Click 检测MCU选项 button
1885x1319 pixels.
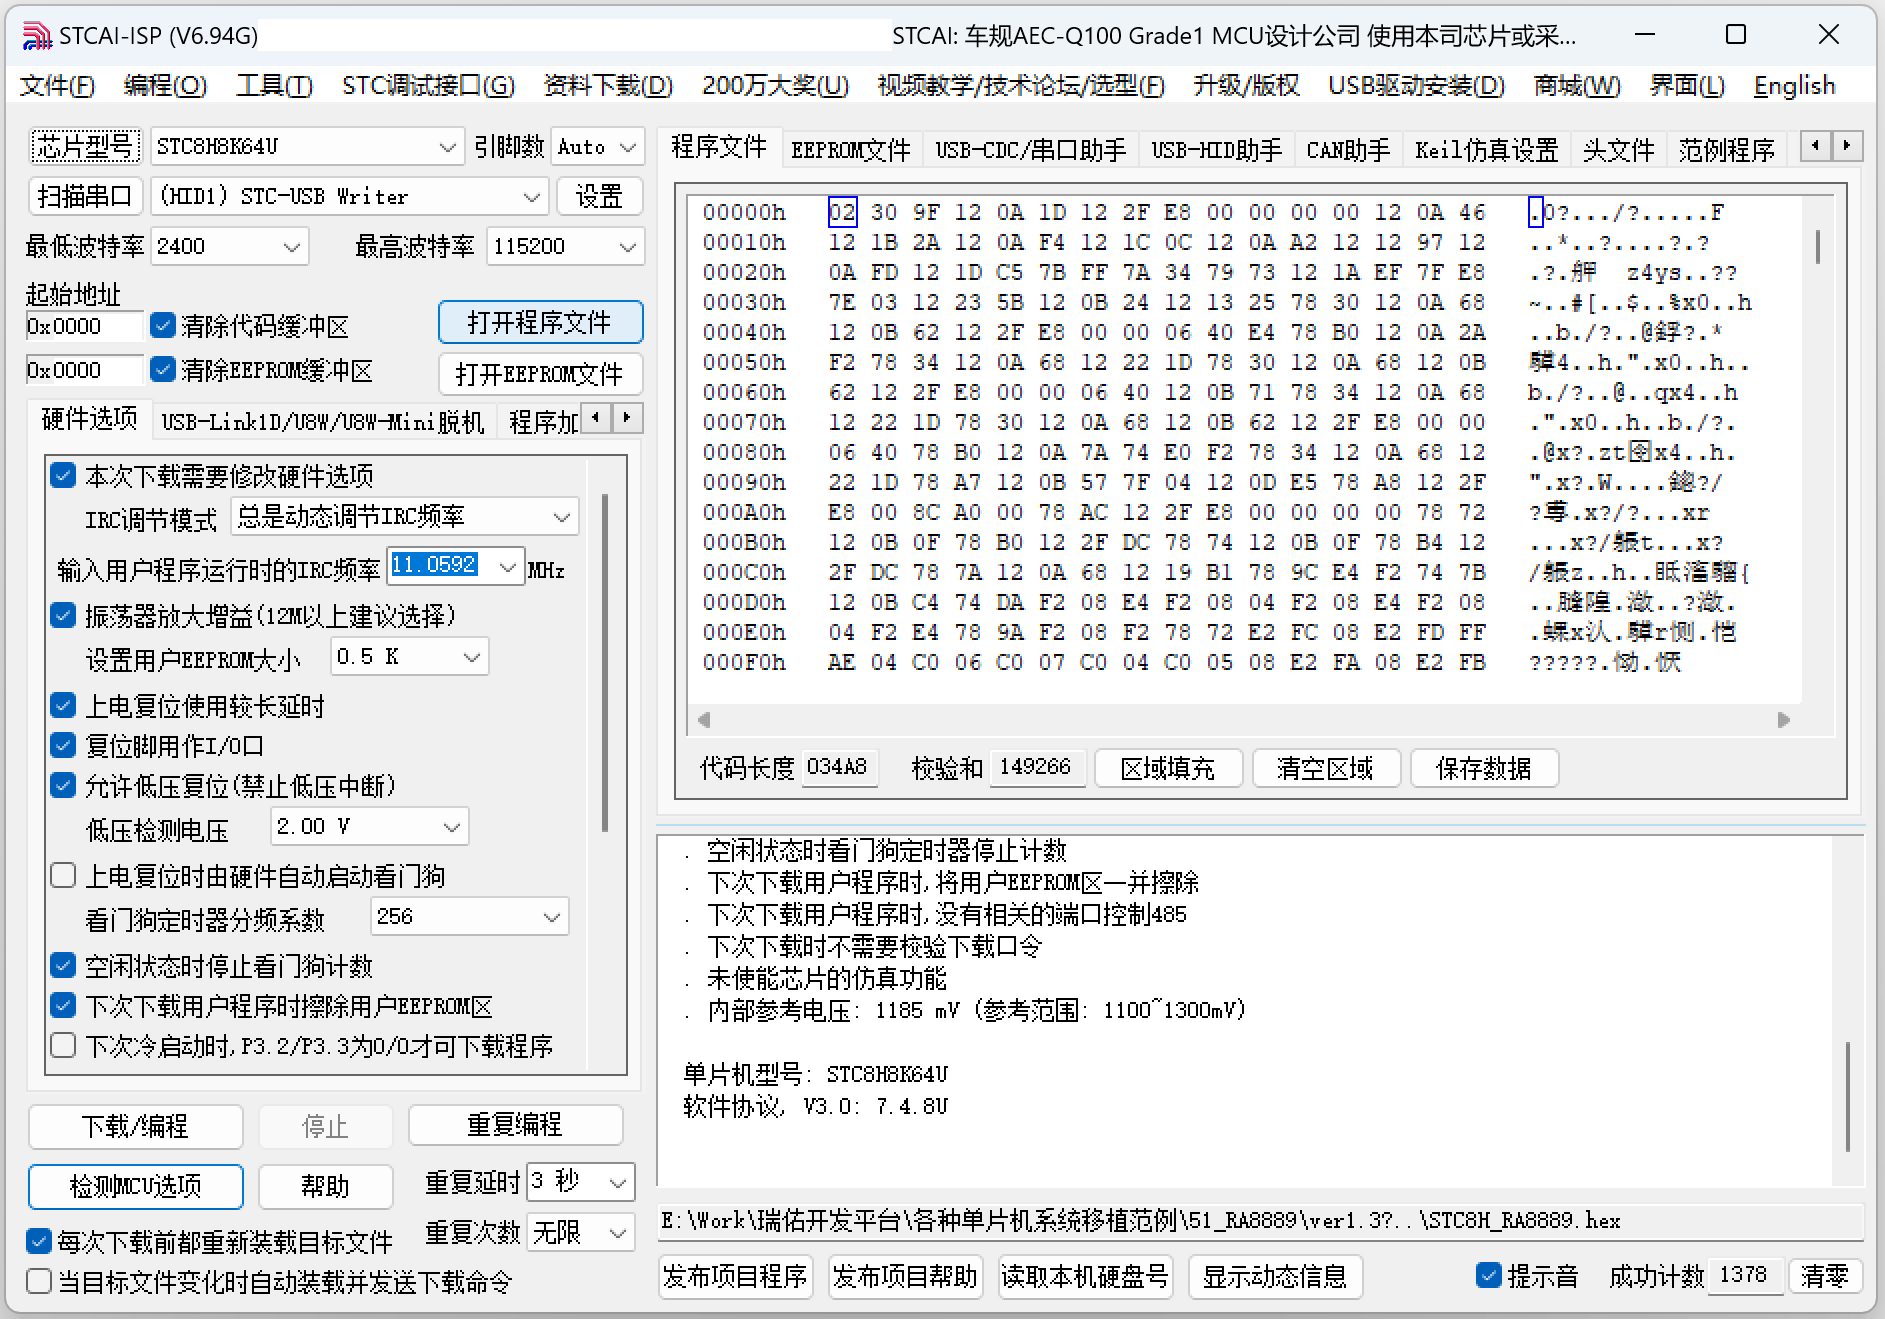coord(135,1186)
